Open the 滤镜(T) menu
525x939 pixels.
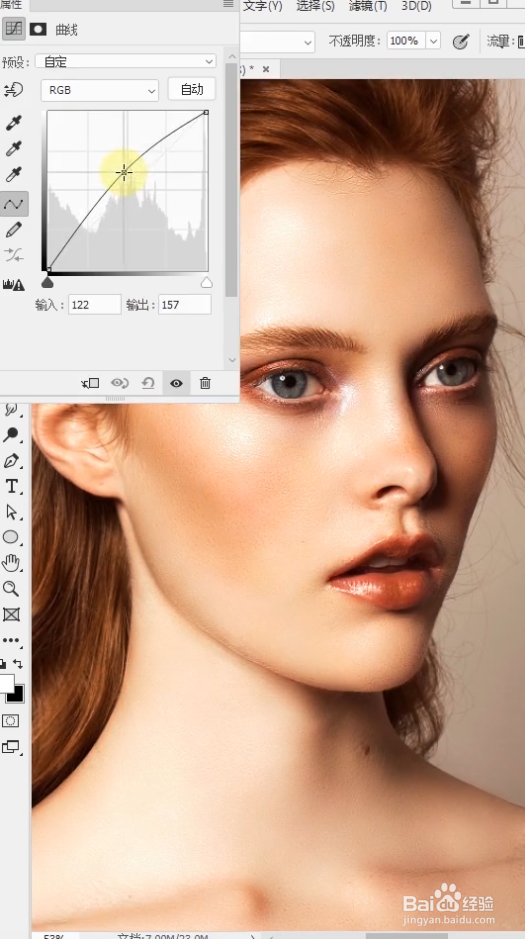368,6
